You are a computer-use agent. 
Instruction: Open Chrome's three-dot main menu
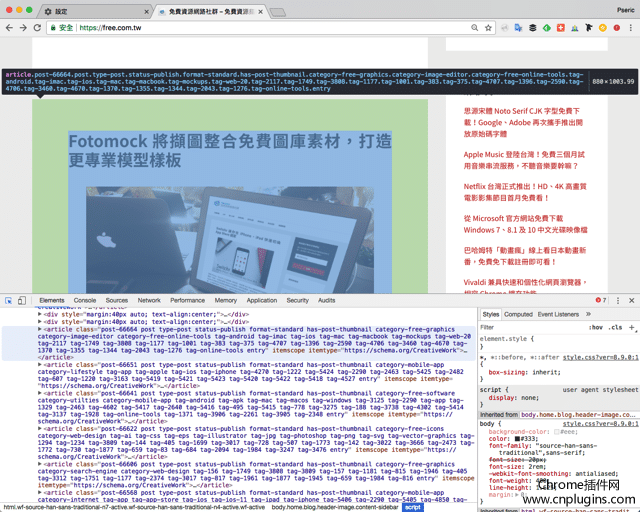click(631, 27)
